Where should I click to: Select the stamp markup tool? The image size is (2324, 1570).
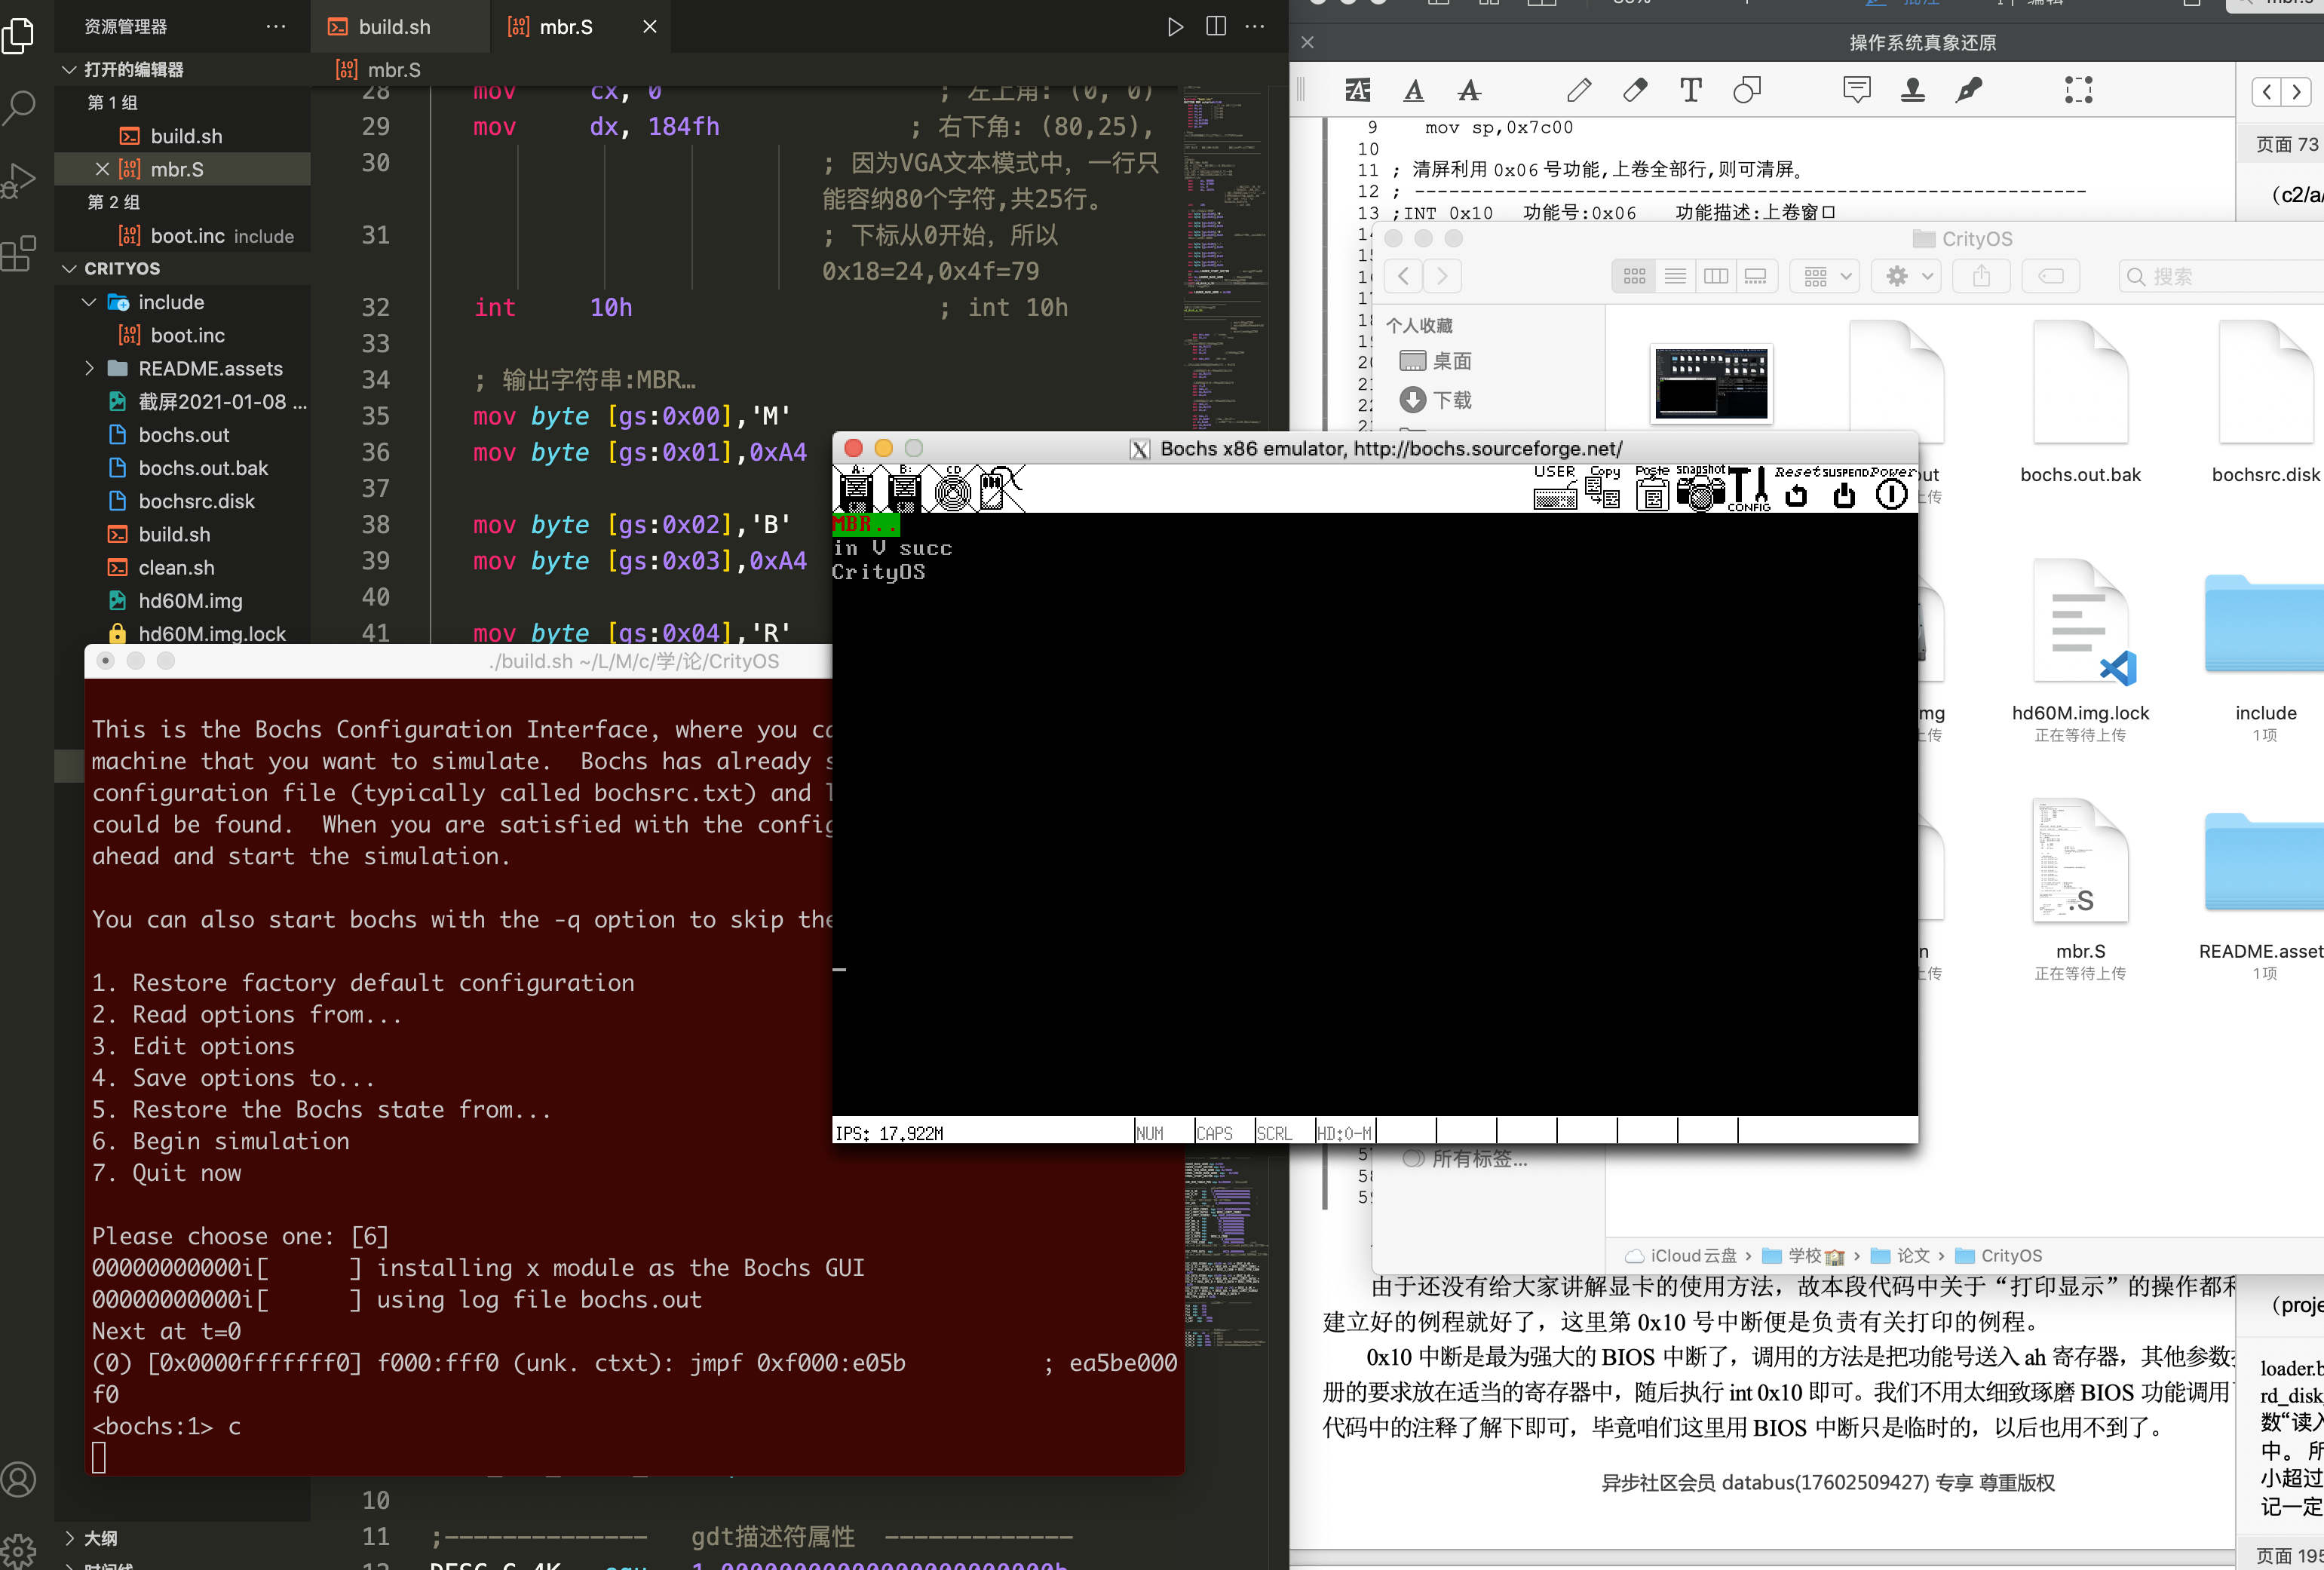(1913, 90)
